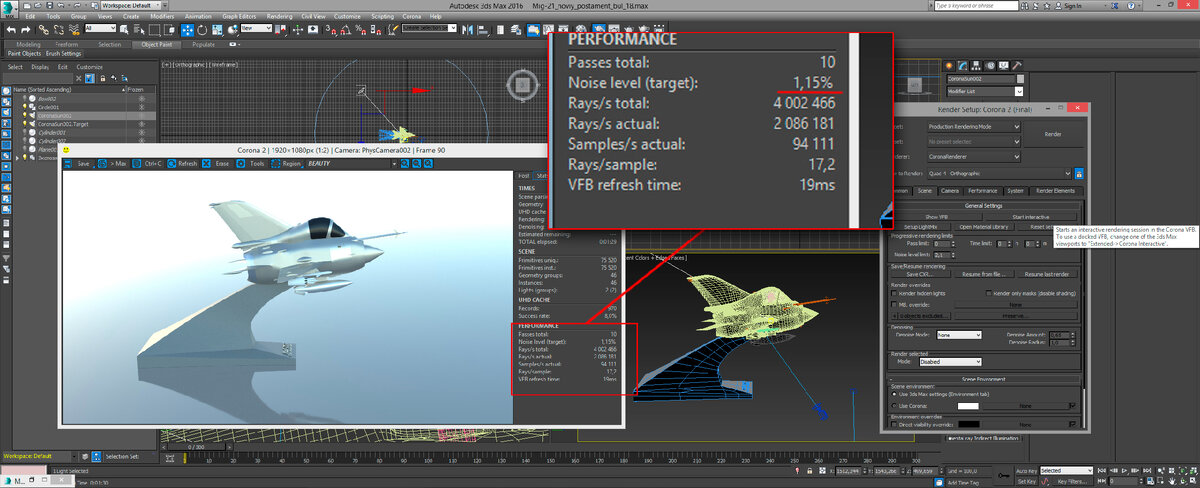Toggle Mtl. override checkbox
1200x488 pixels.
point(894,305)
